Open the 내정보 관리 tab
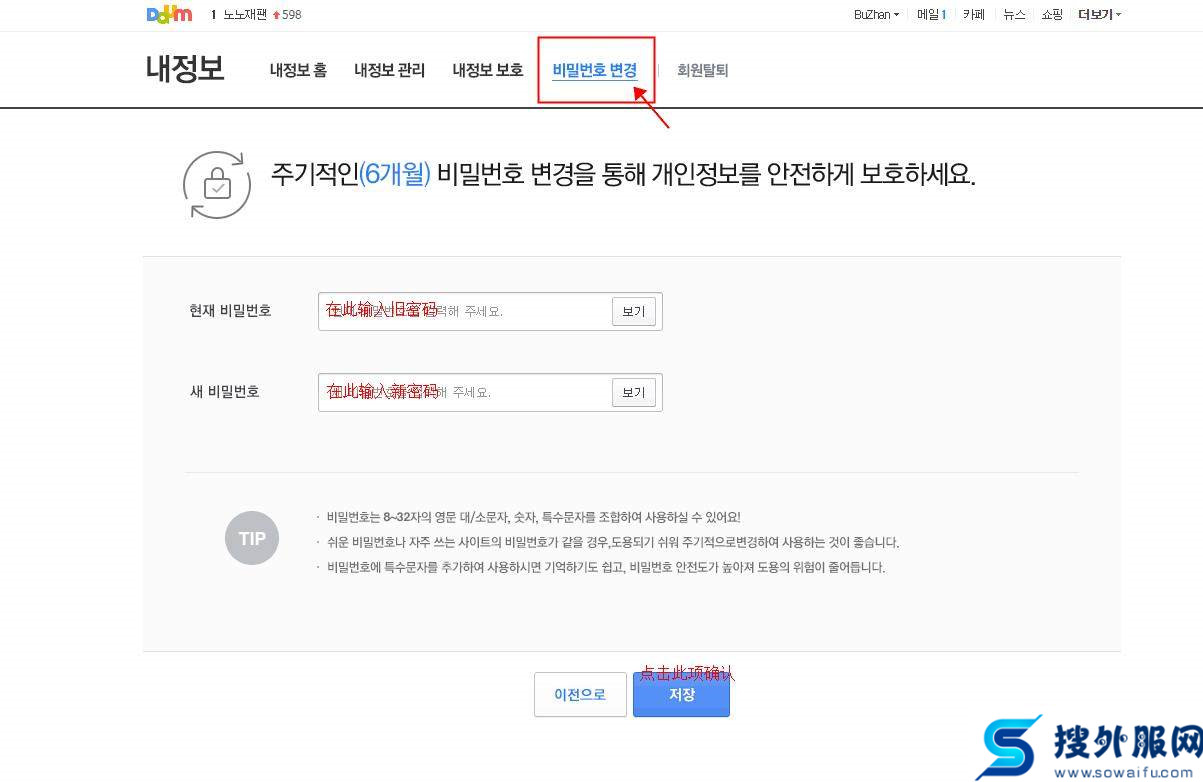This screenshot has height=782, width=1203. pos(390,70)
